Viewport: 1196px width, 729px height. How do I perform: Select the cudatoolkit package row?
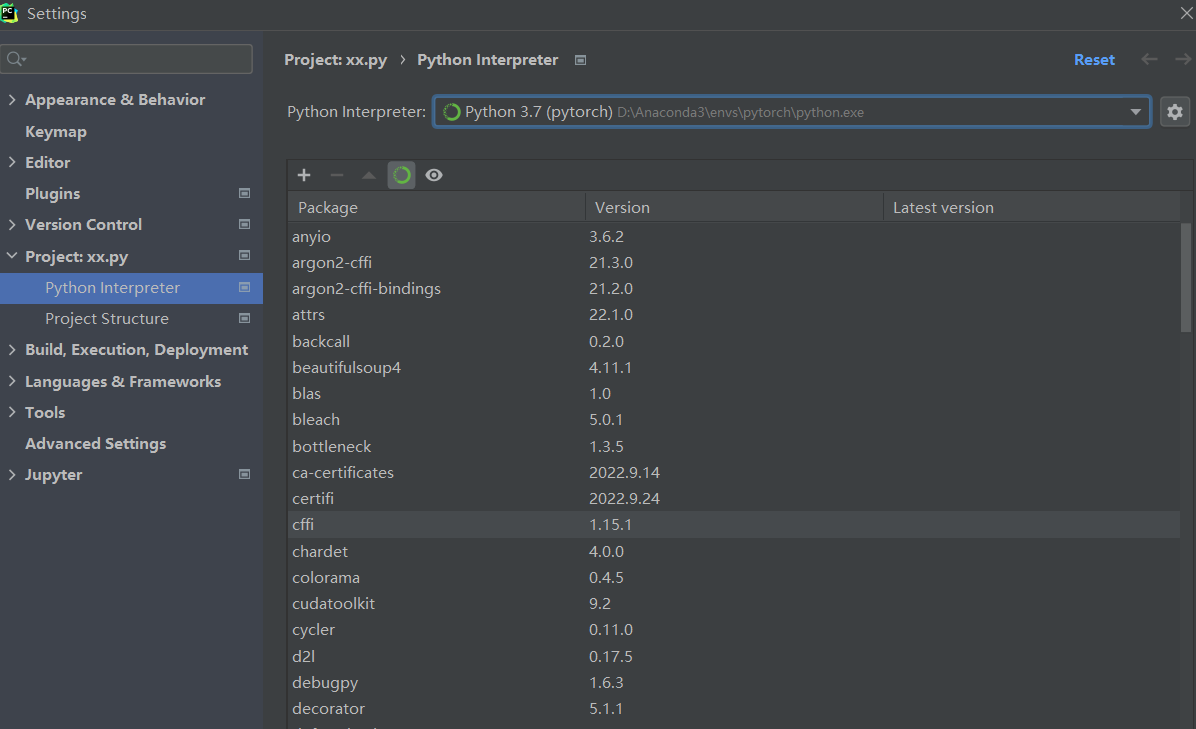coord(734,603)
